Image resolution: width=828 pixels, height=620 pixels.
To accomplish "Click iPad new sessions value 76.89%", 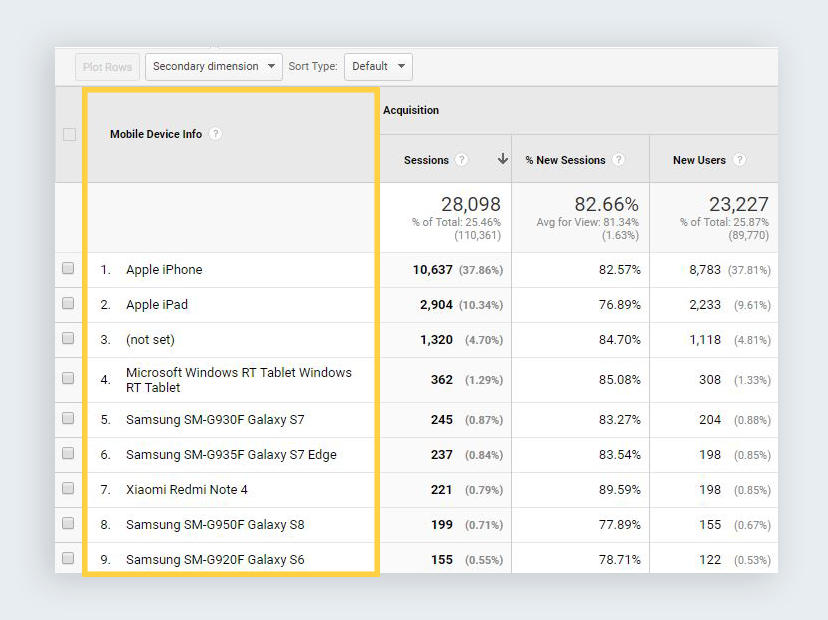I will pos(619,305).
